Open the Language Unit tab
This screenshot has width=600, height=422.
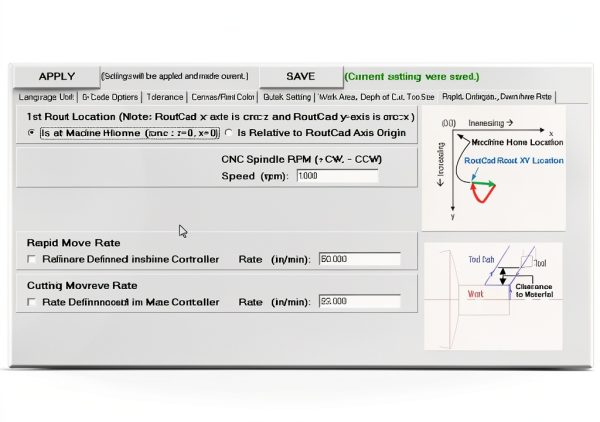pos(46,97)
